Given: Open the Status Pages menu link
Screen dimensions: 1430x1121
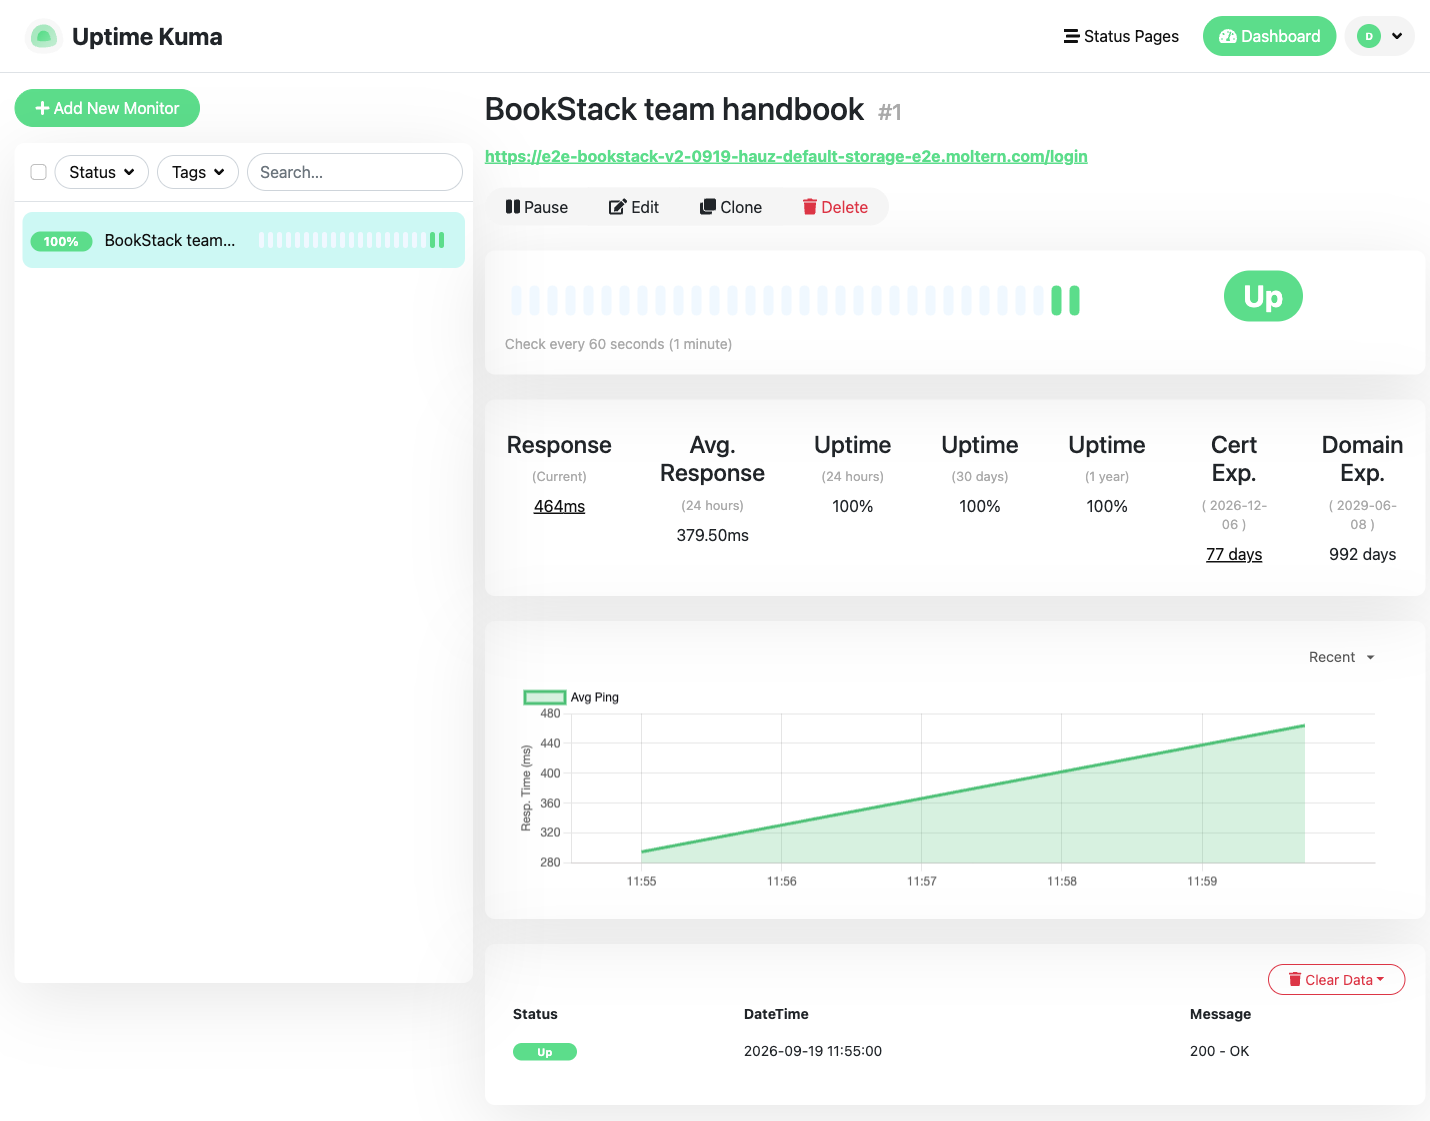Looking at the screenshot, I should click(1121, 36).
